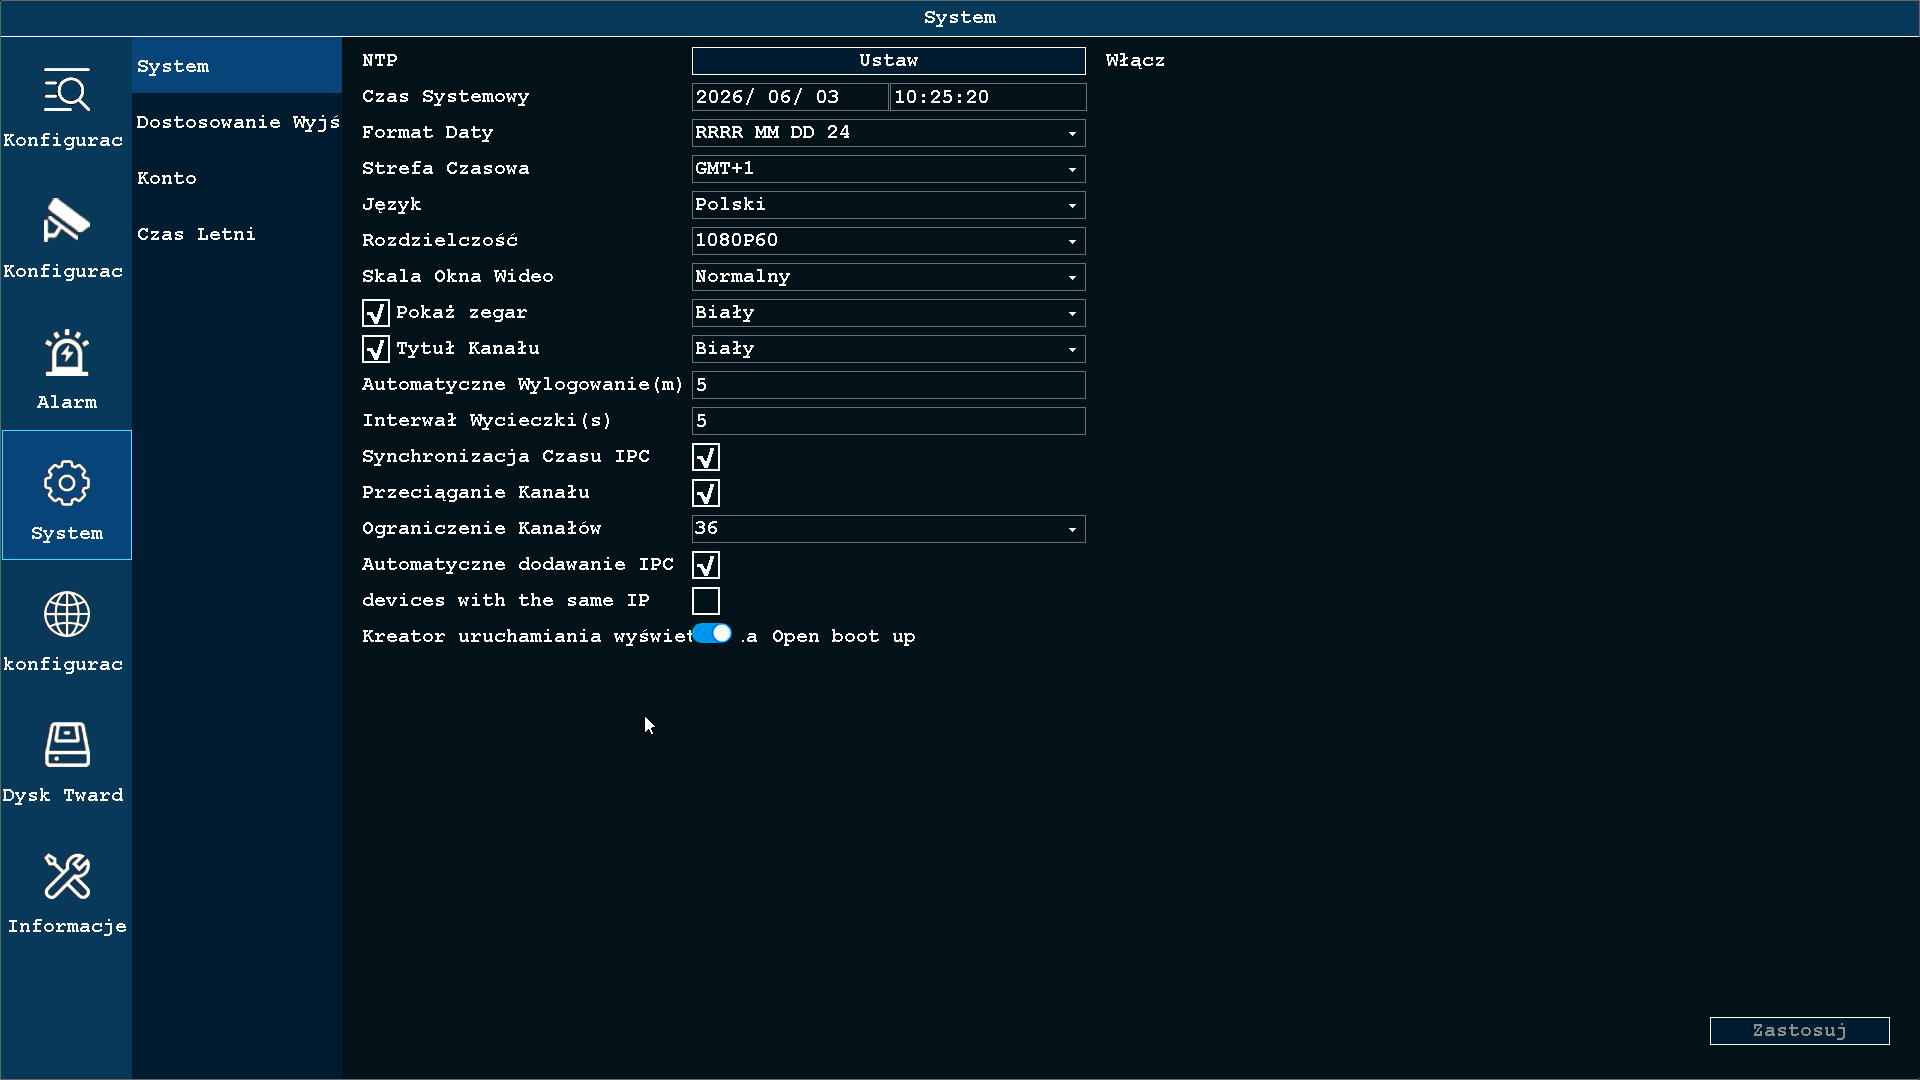
Task: Uncheck Synchronizacja Czasu IPC
Action: 706,457
